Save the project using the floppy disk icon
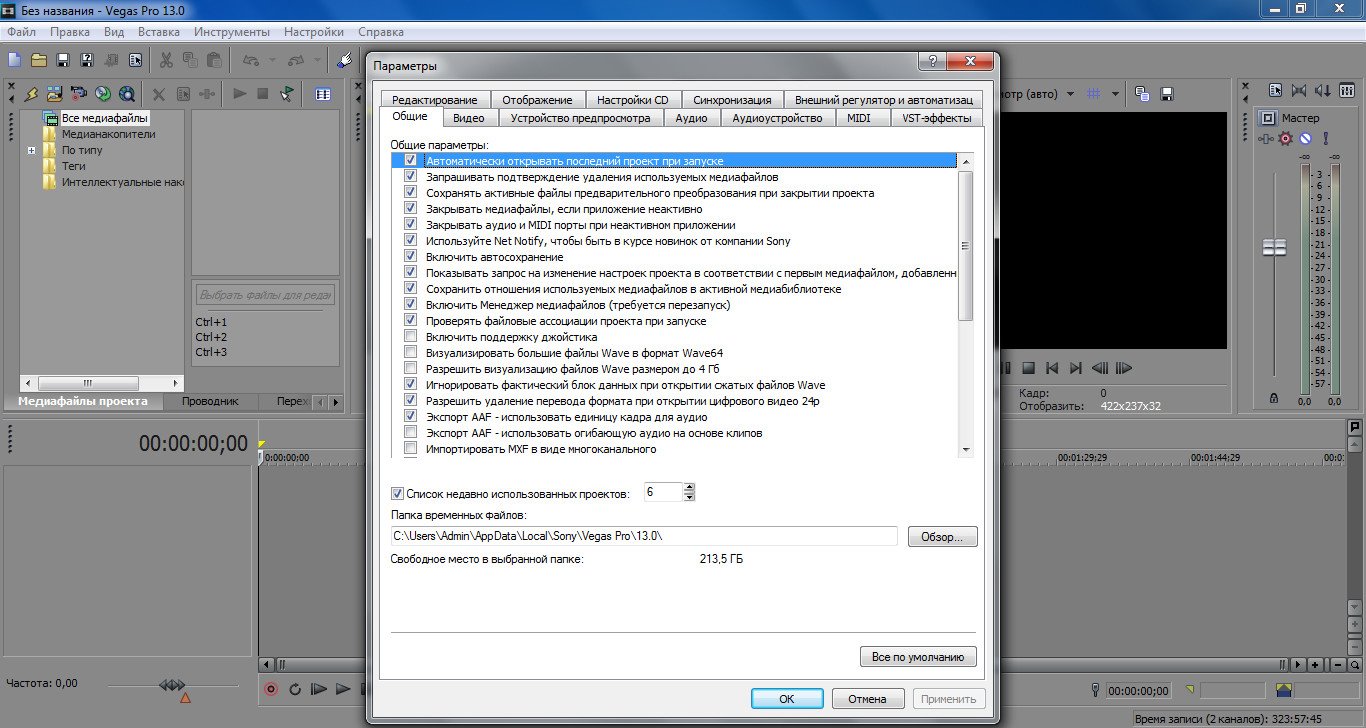The height and width of the screenshot is (728, 1366). (x=63, y=61)
